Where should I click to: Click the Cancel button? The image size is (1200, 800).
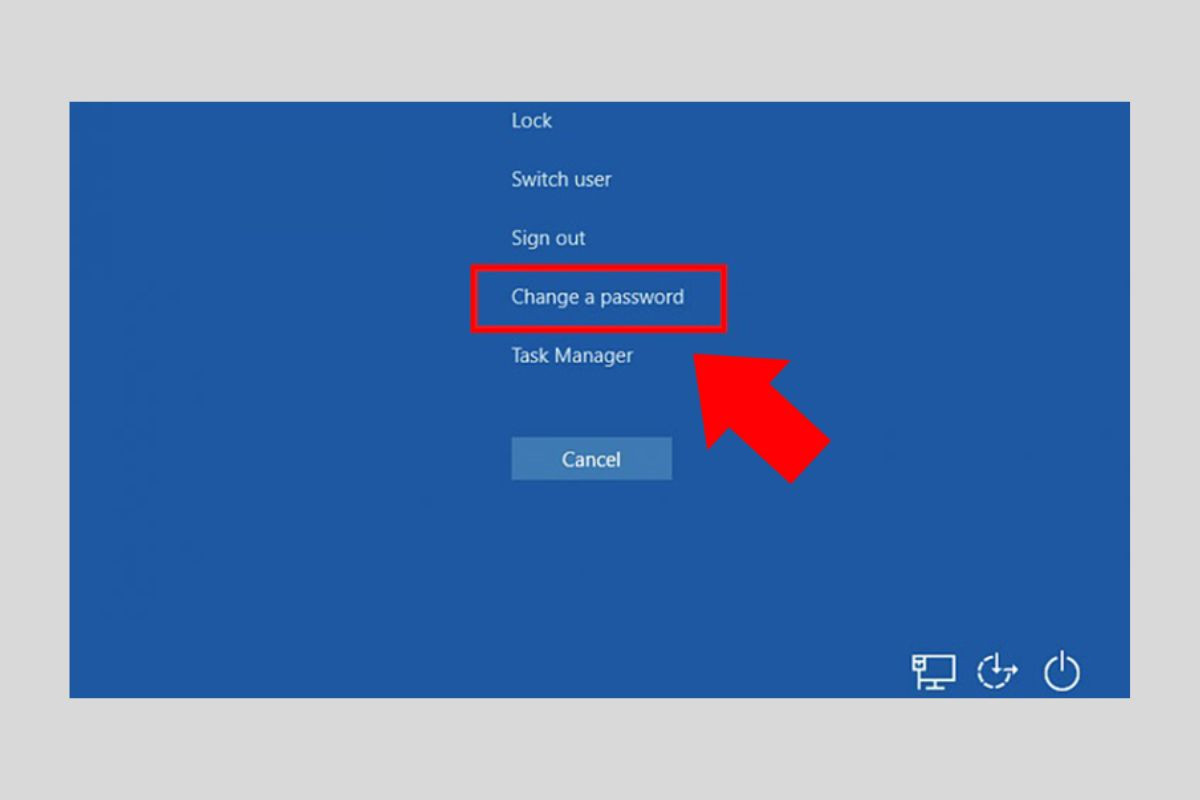point(591,459)
